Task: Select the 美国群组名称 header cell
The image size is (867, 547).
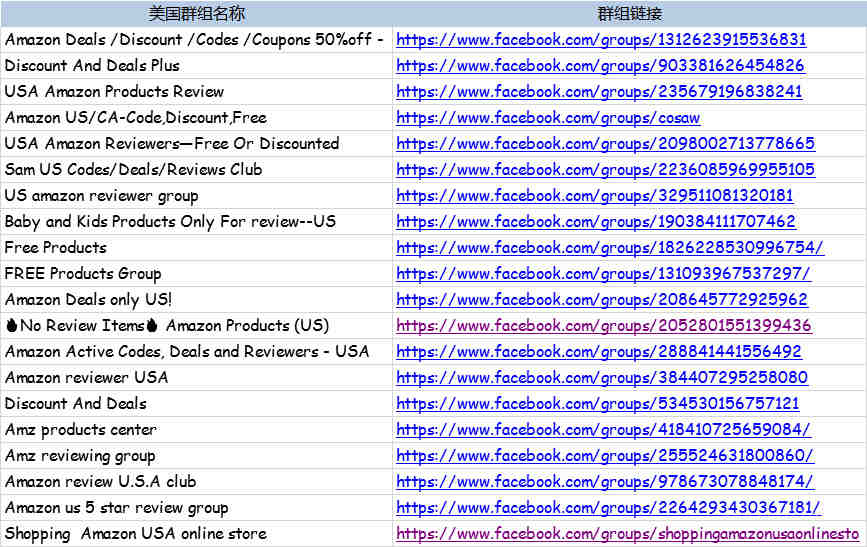Action: click(196, 13)
